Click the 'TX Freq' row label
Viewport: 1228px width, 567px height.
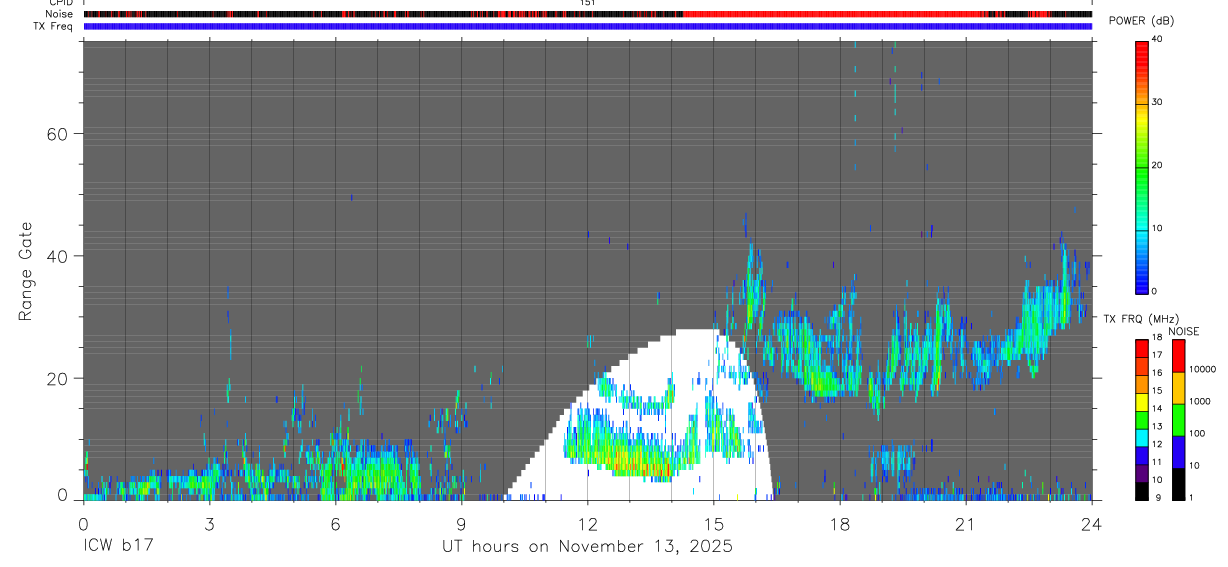pos(53,26)
